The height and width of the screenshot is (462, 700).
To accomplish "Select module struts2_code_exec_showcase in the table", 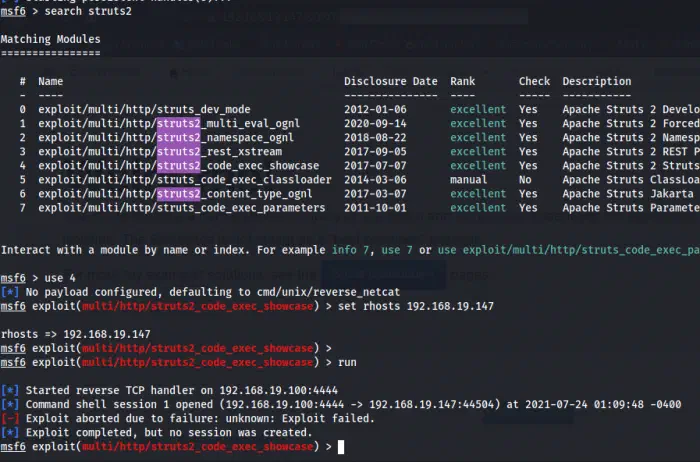I will click(179, 166).
